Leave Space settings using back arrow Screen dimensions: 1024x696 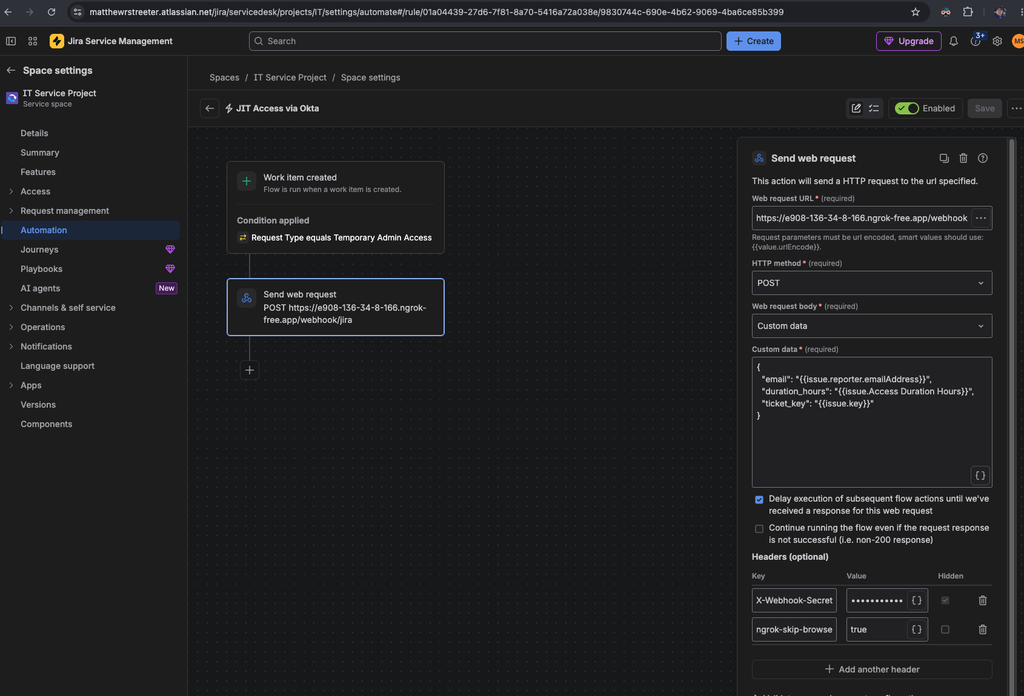(x=10, y=71)
